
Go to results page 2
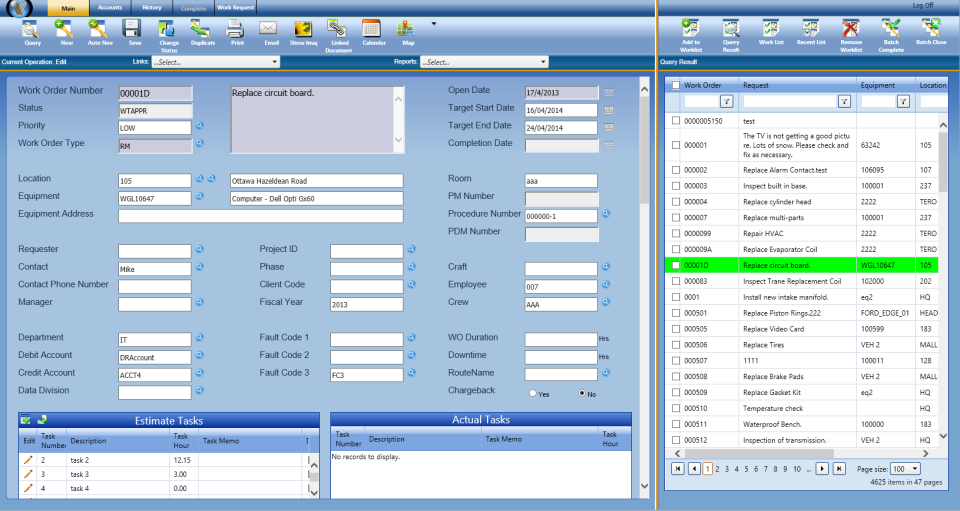717,469
